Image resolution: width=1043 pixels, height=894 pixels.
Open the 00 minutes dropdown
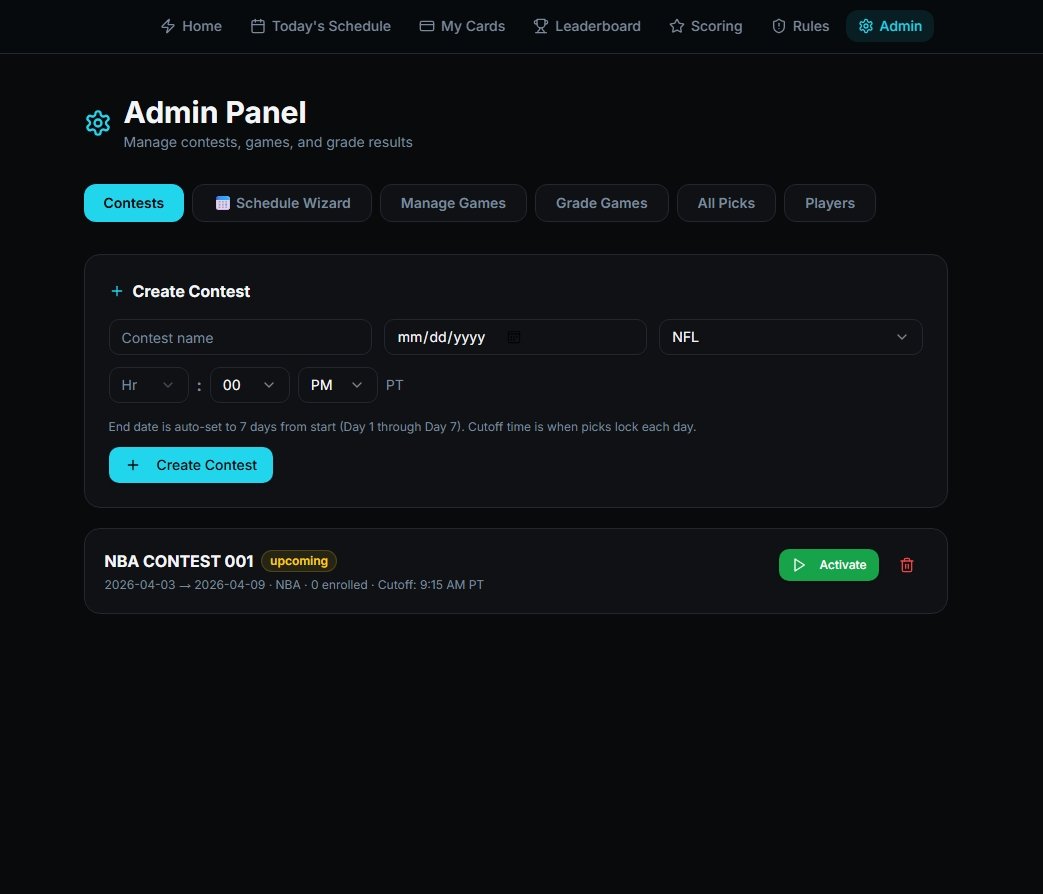point(249,385)
